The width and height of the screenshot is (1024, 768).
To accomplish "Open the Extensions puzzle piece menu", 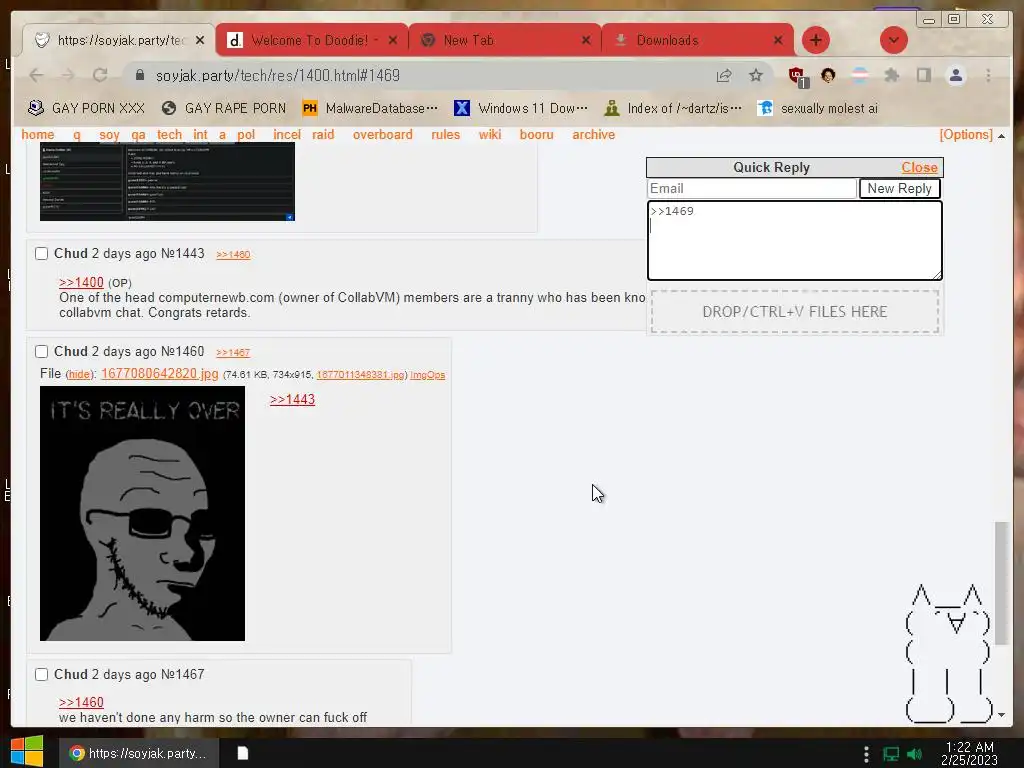I will pyautogui.click(x=891, y=76).
